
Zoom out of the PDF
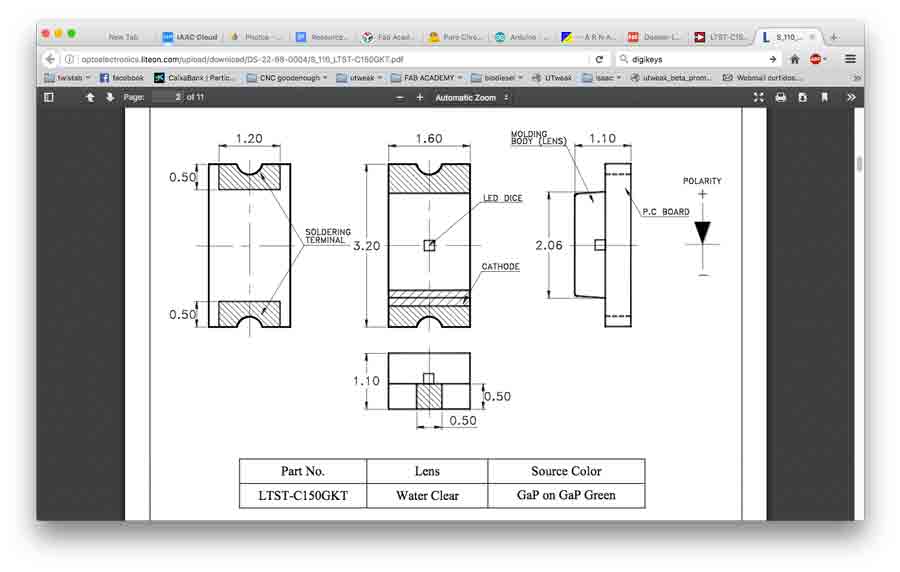click(x=400, y=97)
